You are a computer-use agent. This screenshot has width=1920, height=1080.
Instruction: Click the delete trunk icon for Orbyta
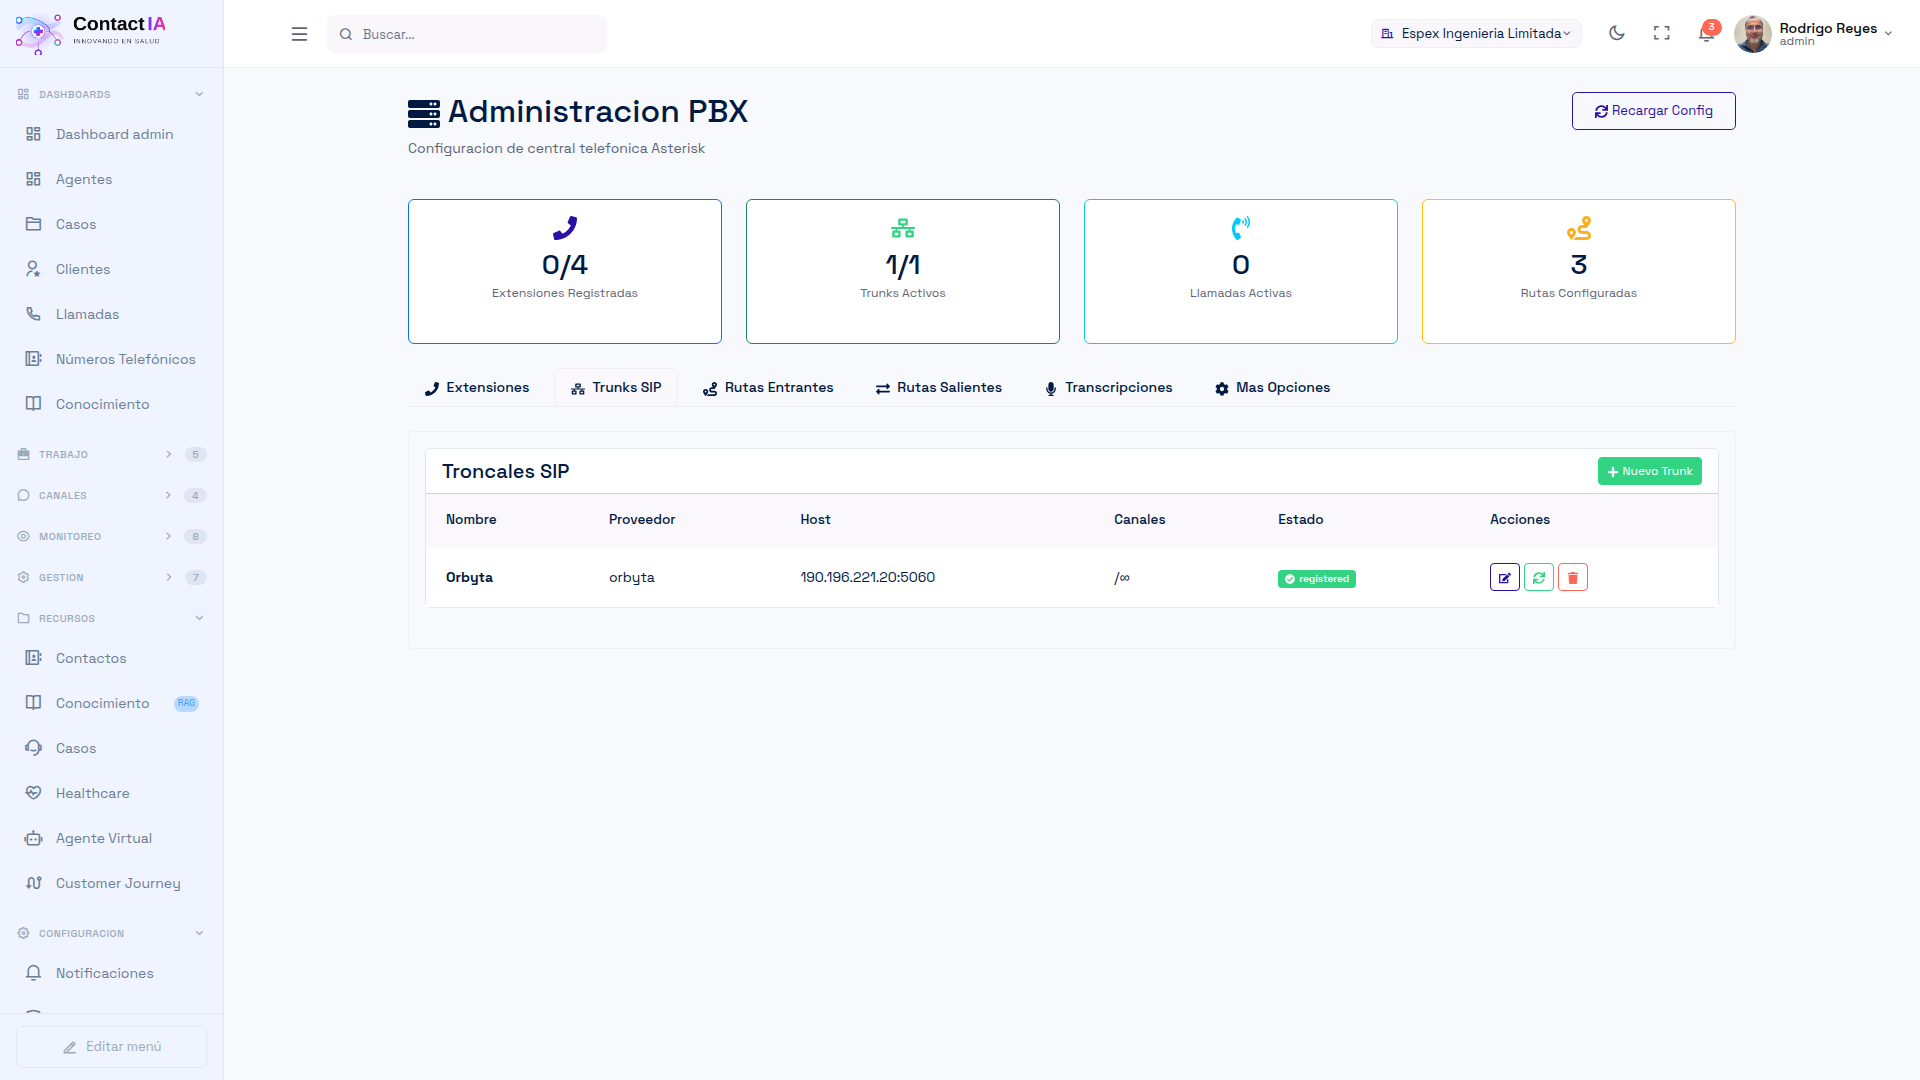coord(1572,577)
